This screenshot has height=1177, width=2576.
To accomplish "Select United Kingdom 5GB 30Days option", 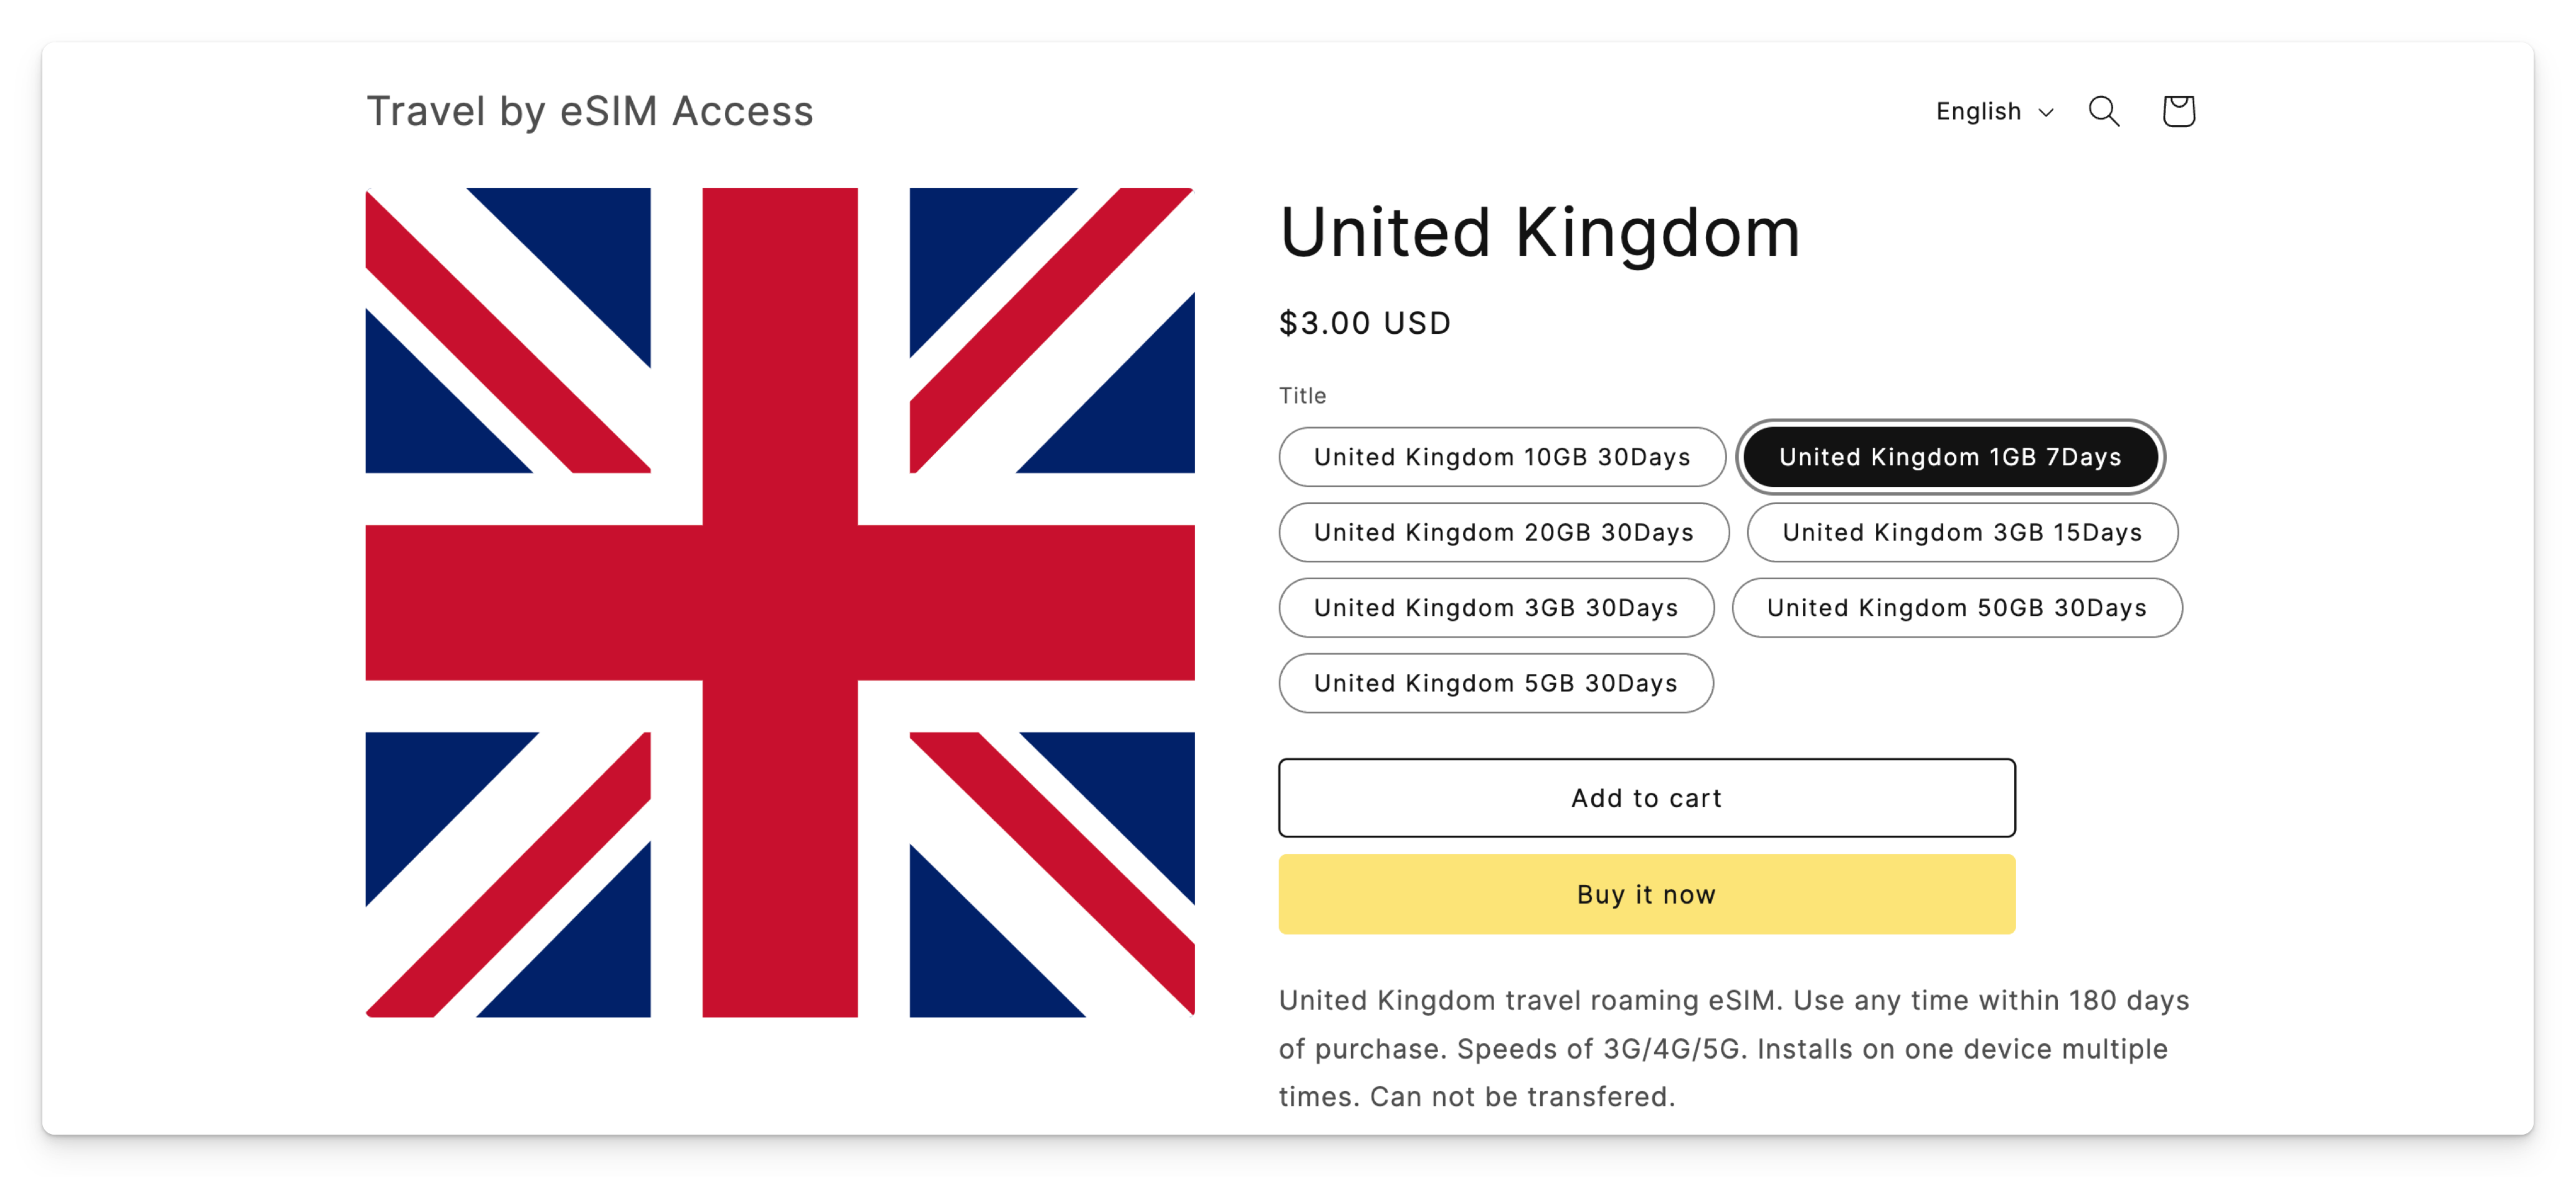I will [x=1495, y=683].
